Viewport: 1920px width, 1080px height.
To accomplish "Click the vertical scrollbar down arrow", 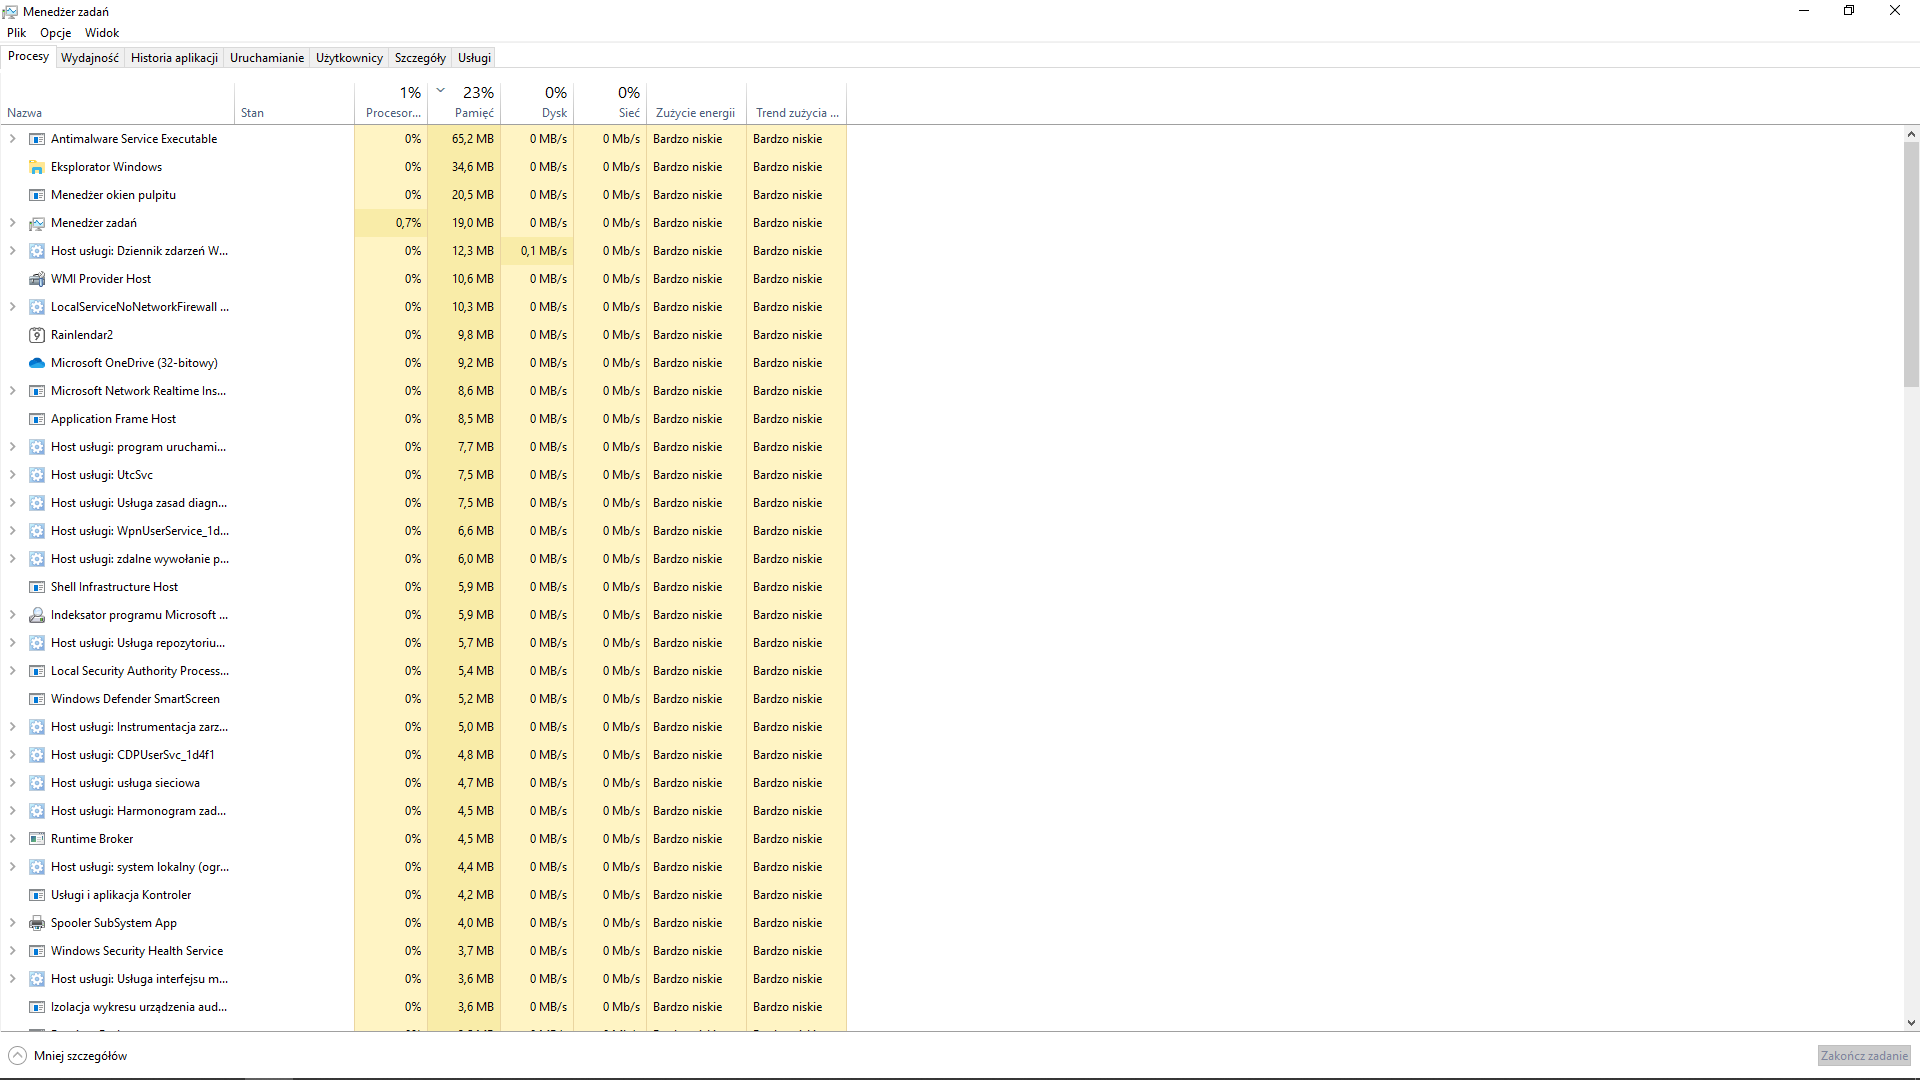I will 1911,1023.
